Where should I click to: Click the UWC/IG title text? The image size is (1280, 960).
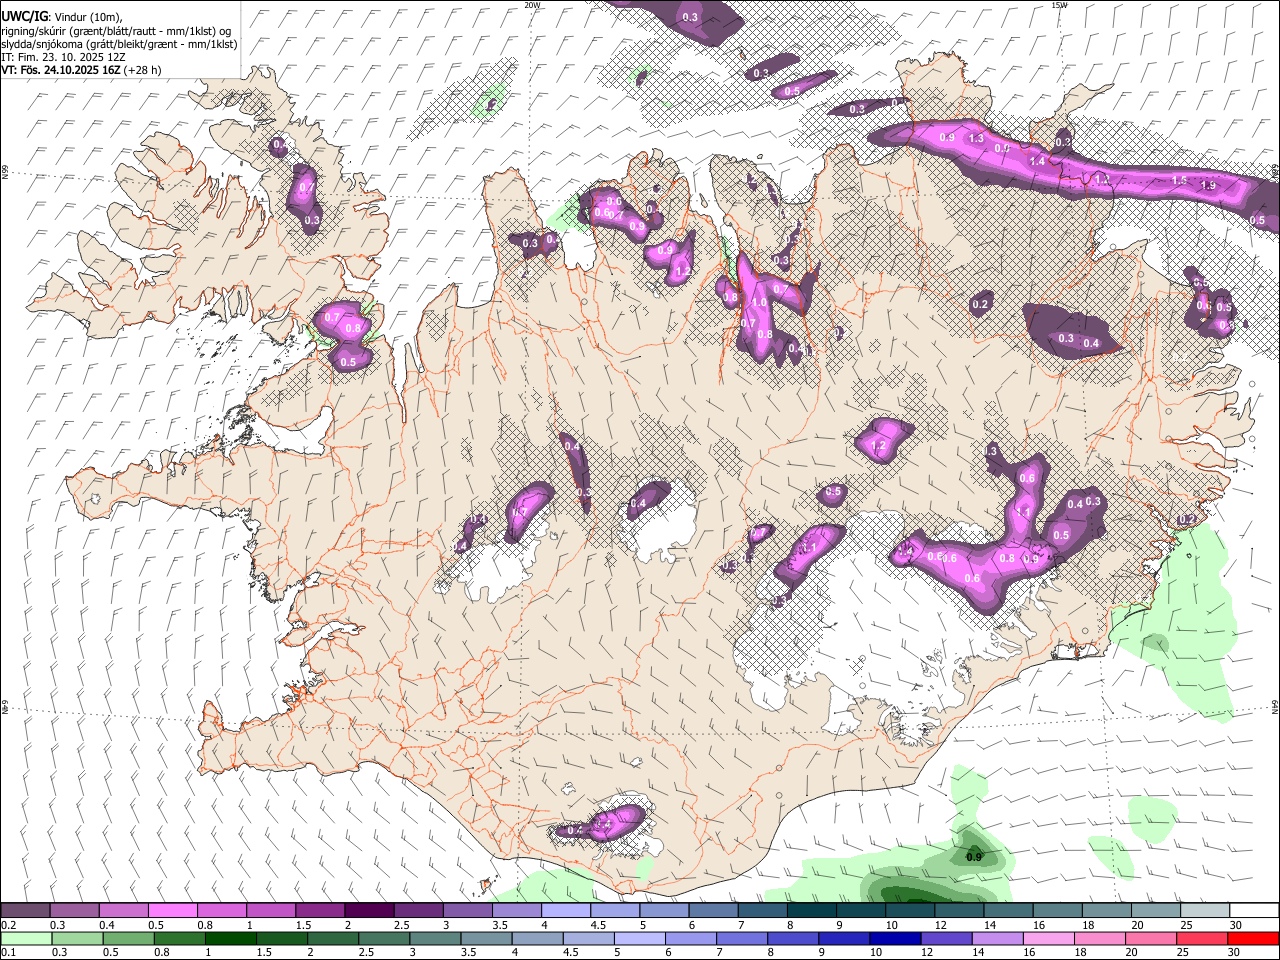[x=23, y=15]
